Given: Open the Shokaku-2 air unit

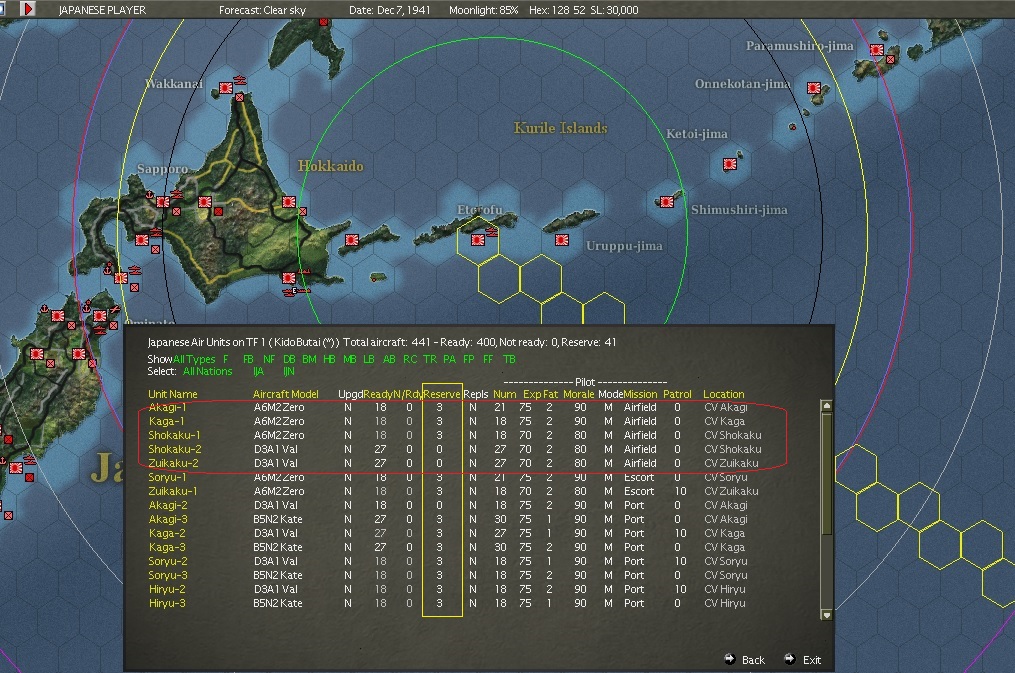Looking at the screenshot, I should (175, 449).
